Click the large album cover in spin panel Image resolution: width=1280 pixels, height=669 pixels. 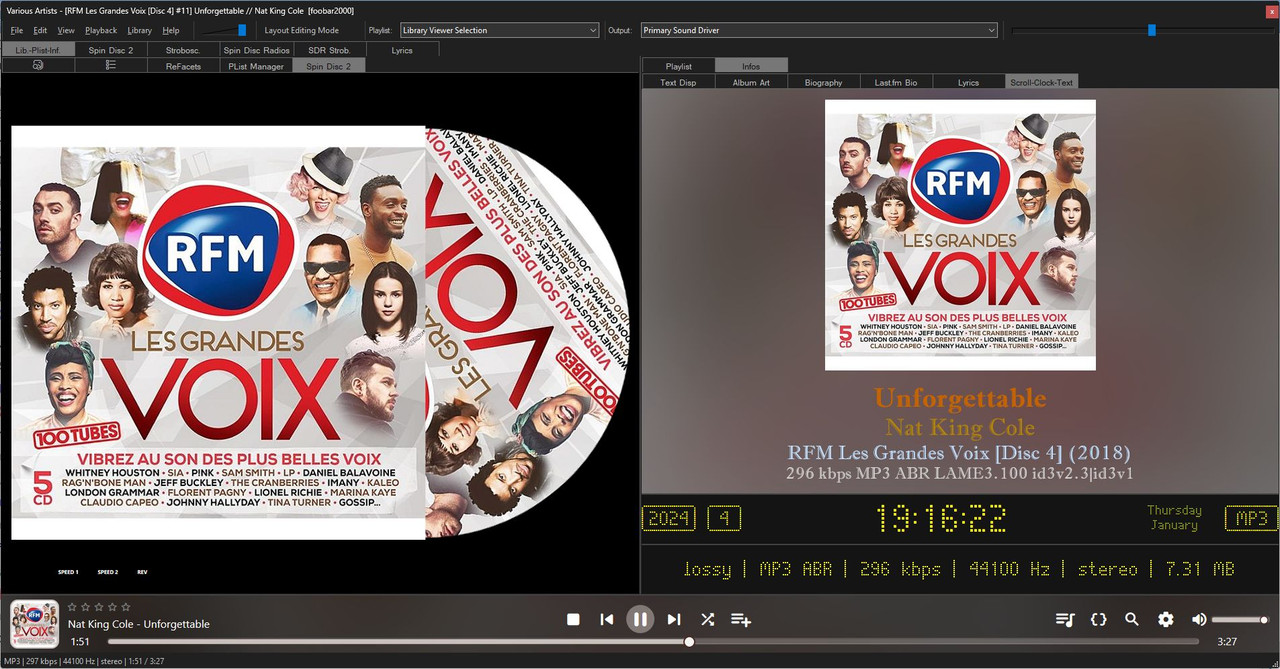[218, 333]
